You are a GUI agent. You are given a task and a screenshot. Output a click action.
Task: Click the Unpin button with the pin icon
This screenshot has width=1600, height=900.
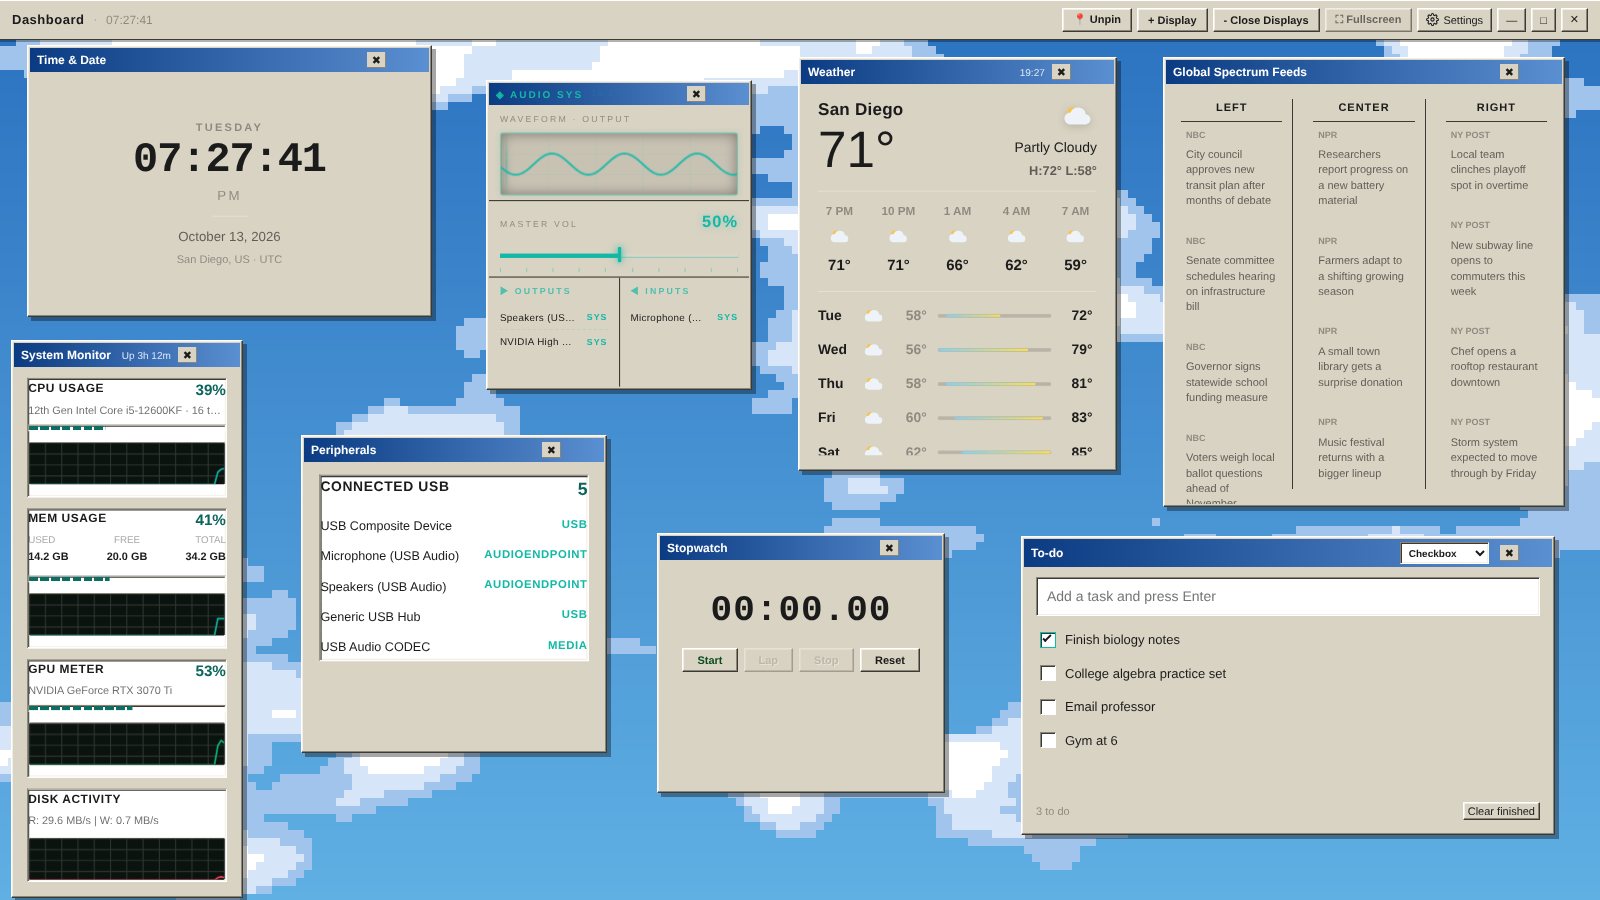[1097, 20]
